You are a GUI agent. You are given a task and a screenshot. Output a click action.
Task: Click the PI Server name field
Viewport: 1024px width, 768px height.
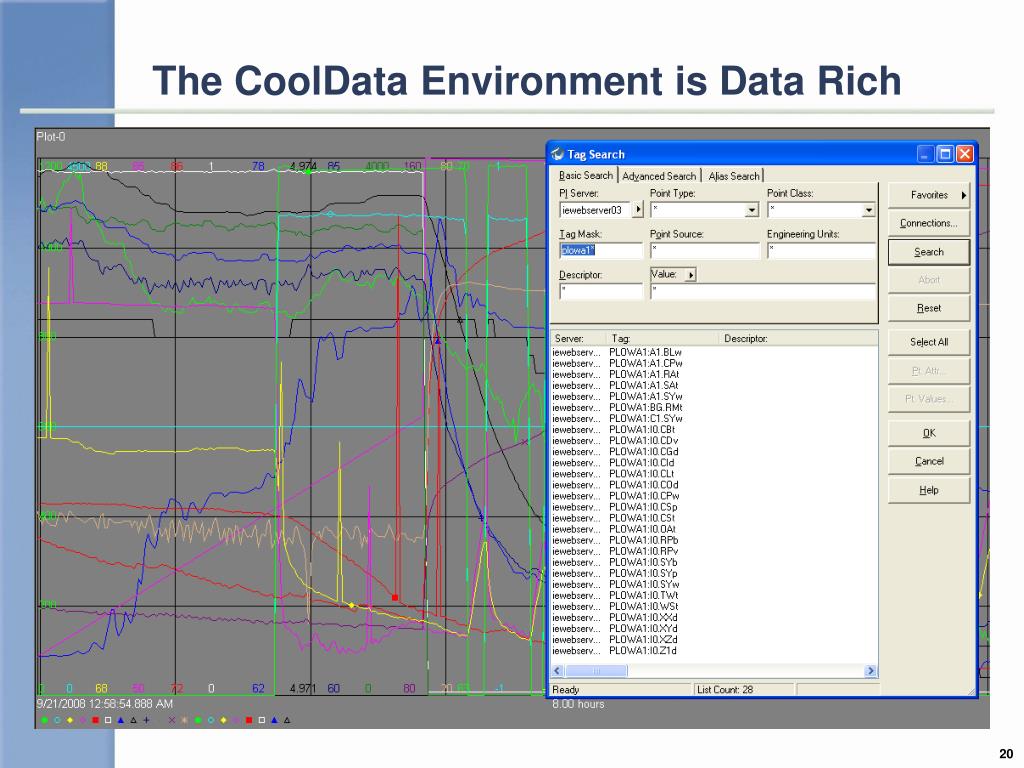click(x=595, y=210)
